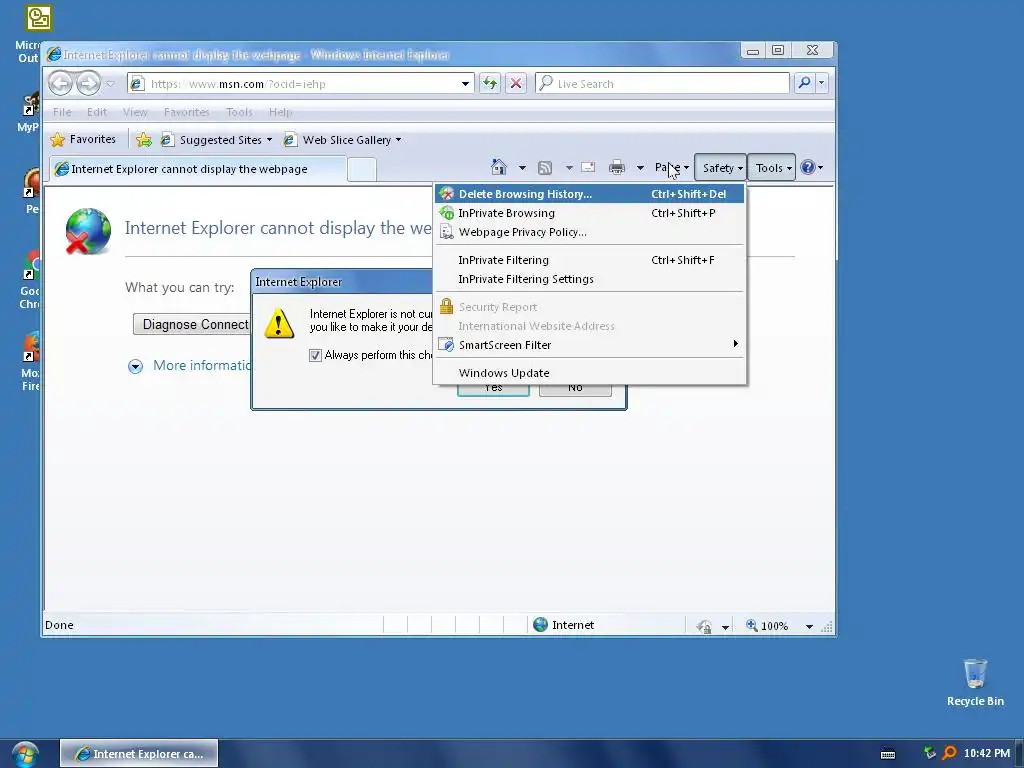The image size is (1024, 768).
Task: Click the Live Search magnifier button
Action: click(x=805, y=83)
